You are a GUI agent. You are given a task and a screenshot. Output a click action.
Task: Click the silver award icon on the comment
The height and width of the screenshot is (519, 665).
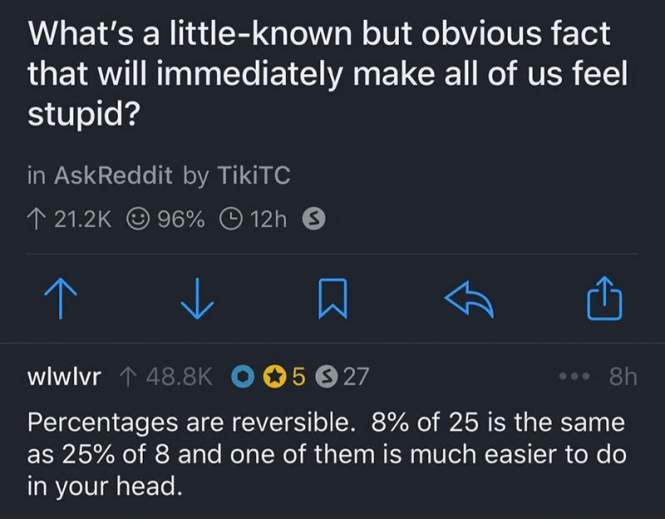(325, 376)
